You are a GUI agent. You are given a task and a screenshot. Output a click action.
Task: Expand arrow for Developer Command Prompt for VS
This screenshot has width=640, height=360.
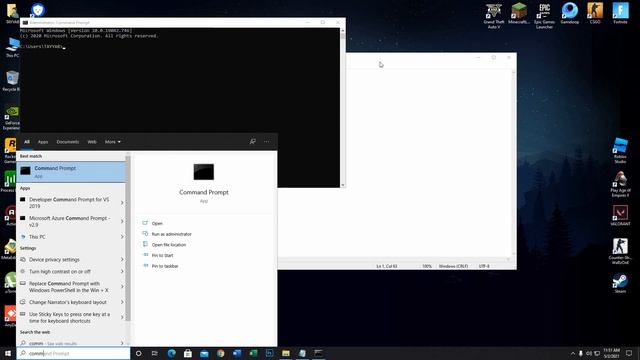point(122,202)
